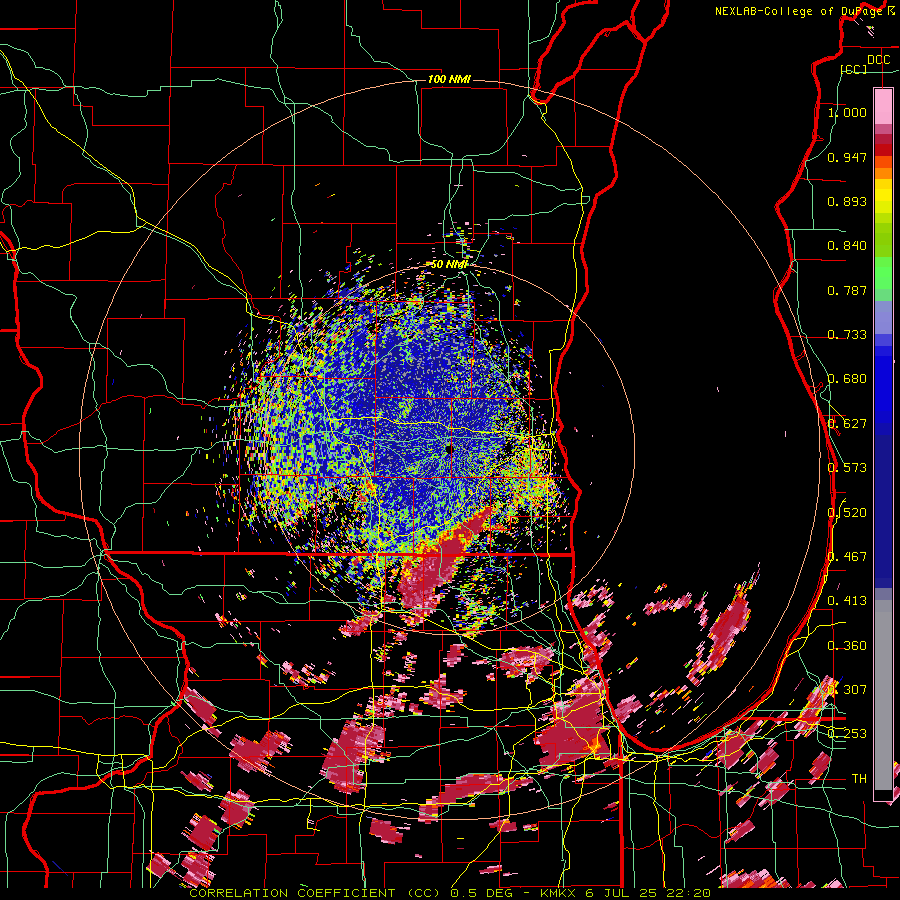Click the 0.733 scale value

(x=847, y=335)
